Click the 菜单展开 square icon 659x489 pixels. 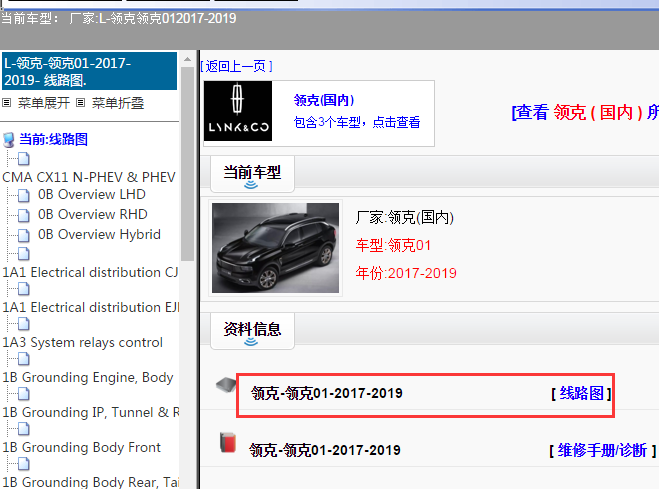click(7, 103)
